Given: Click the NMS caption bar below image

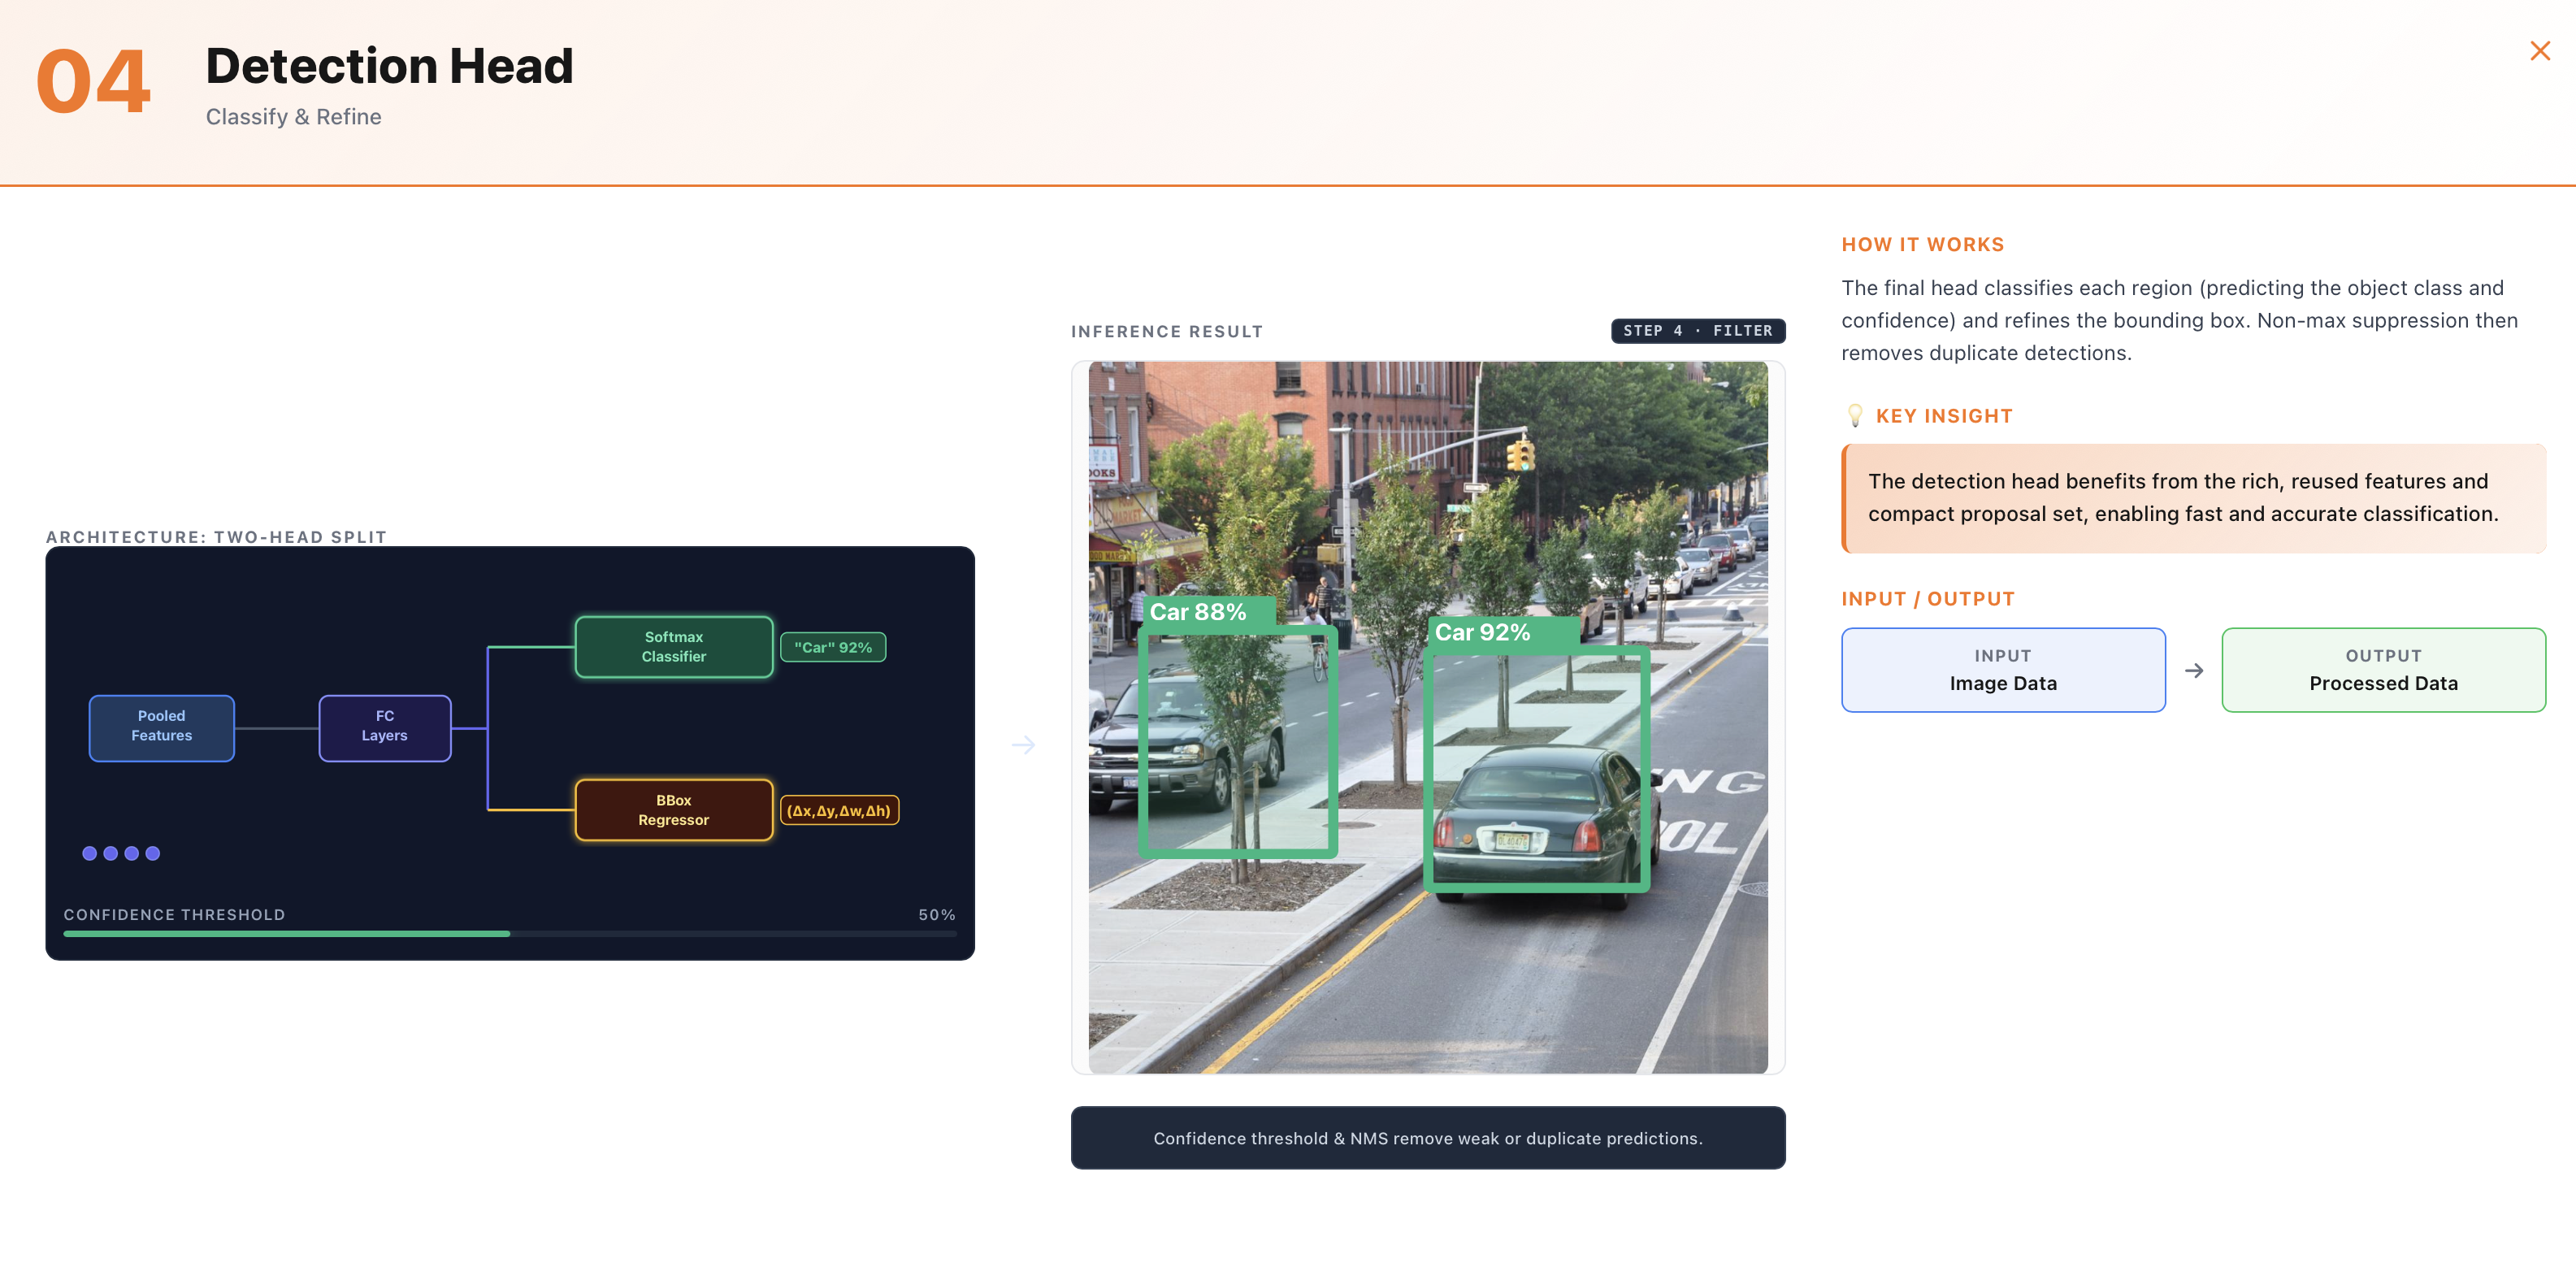Looking at the screenshot, I should (x=1428, y=1138).
